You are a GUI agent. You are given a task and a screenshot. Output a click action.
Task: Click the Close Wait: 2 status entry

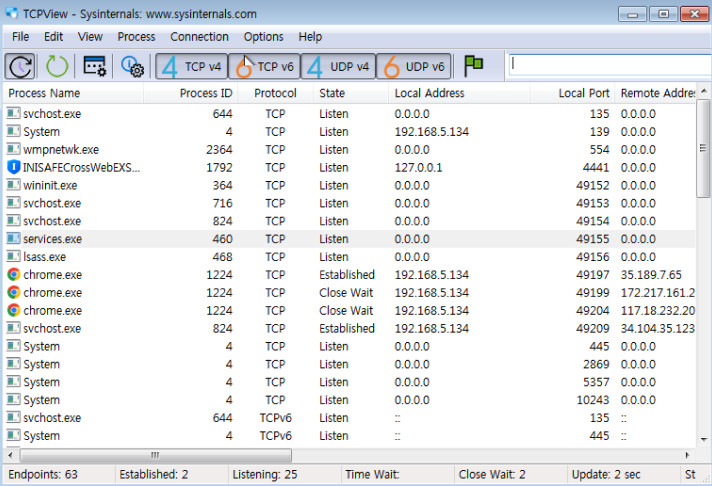492,475
